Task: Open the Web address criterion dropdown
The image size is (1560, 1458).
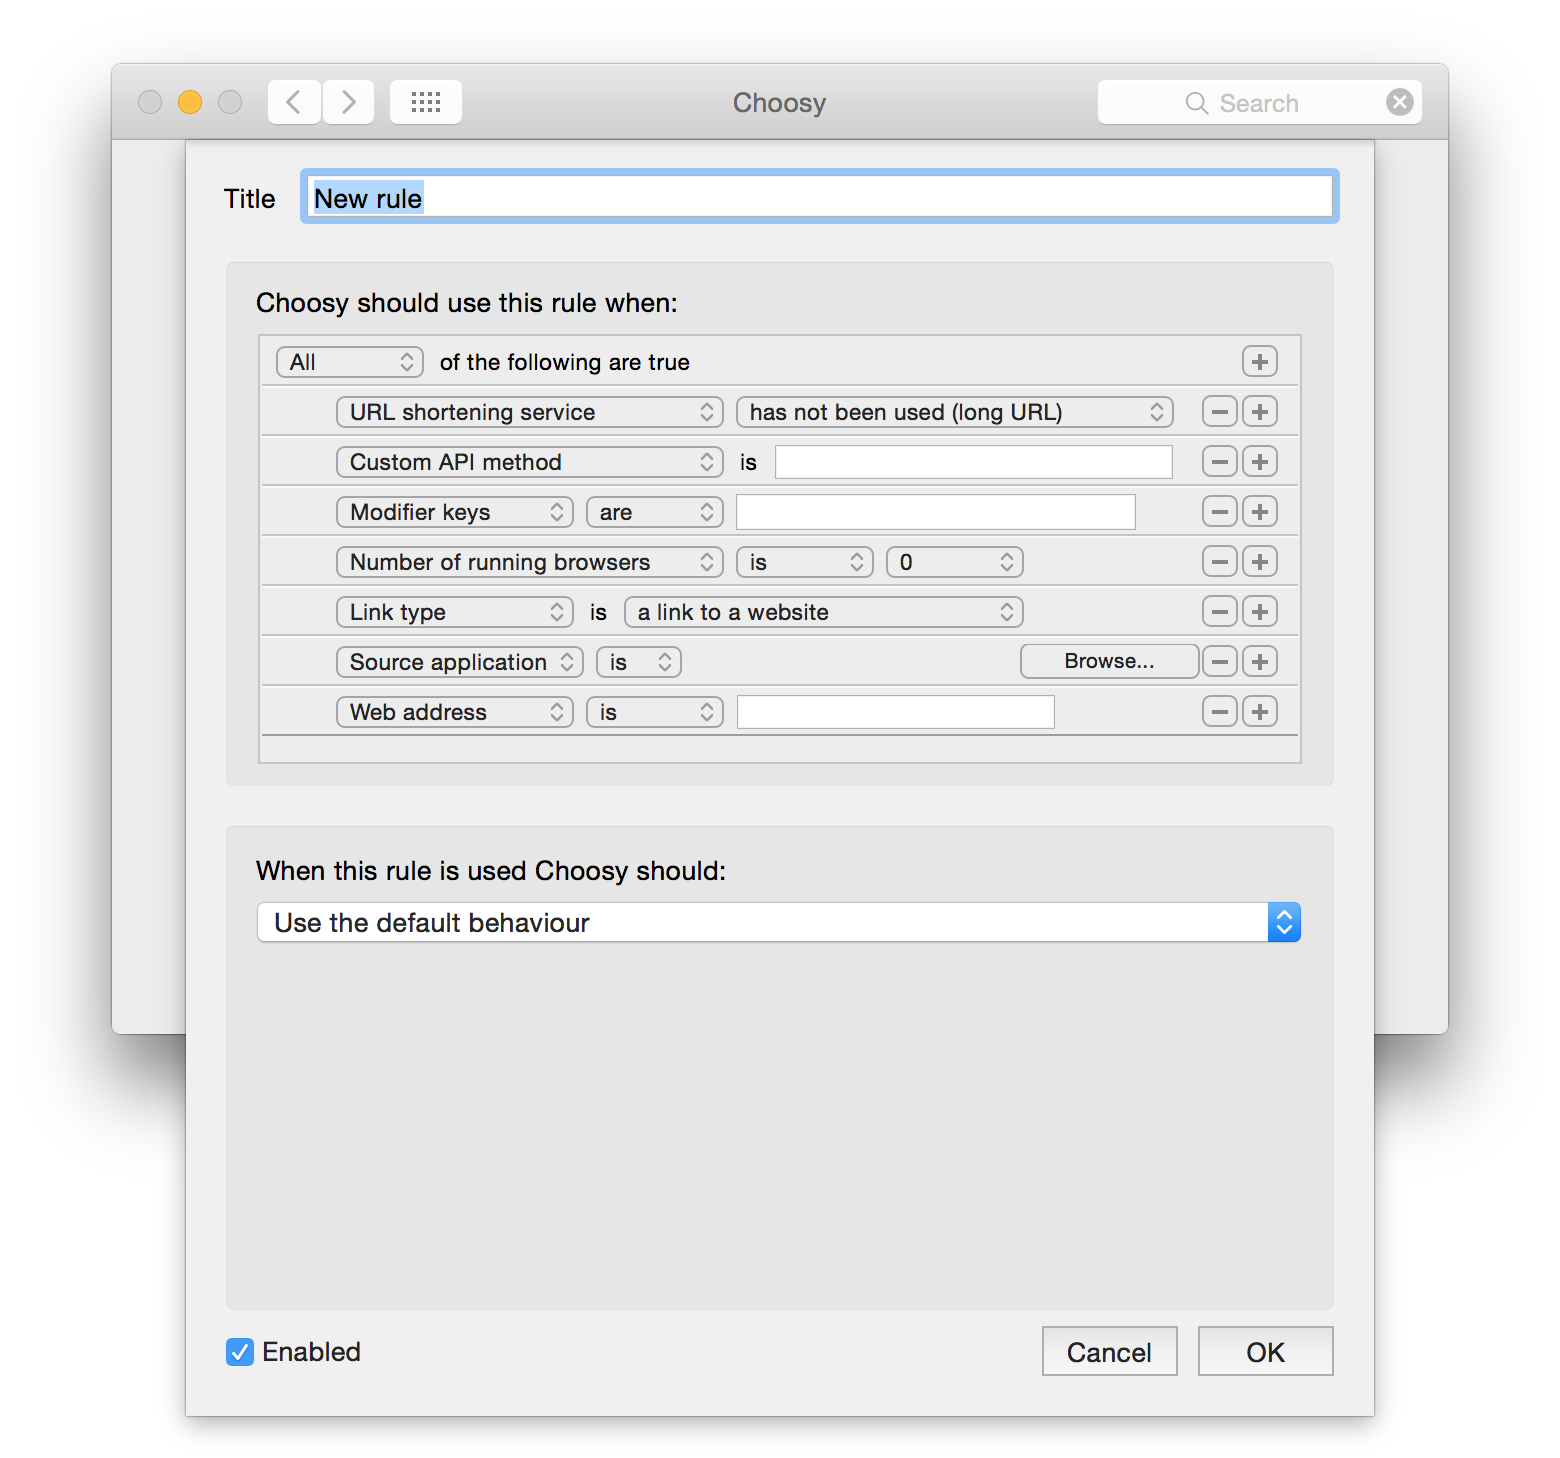Action: (x=455, y=712)
